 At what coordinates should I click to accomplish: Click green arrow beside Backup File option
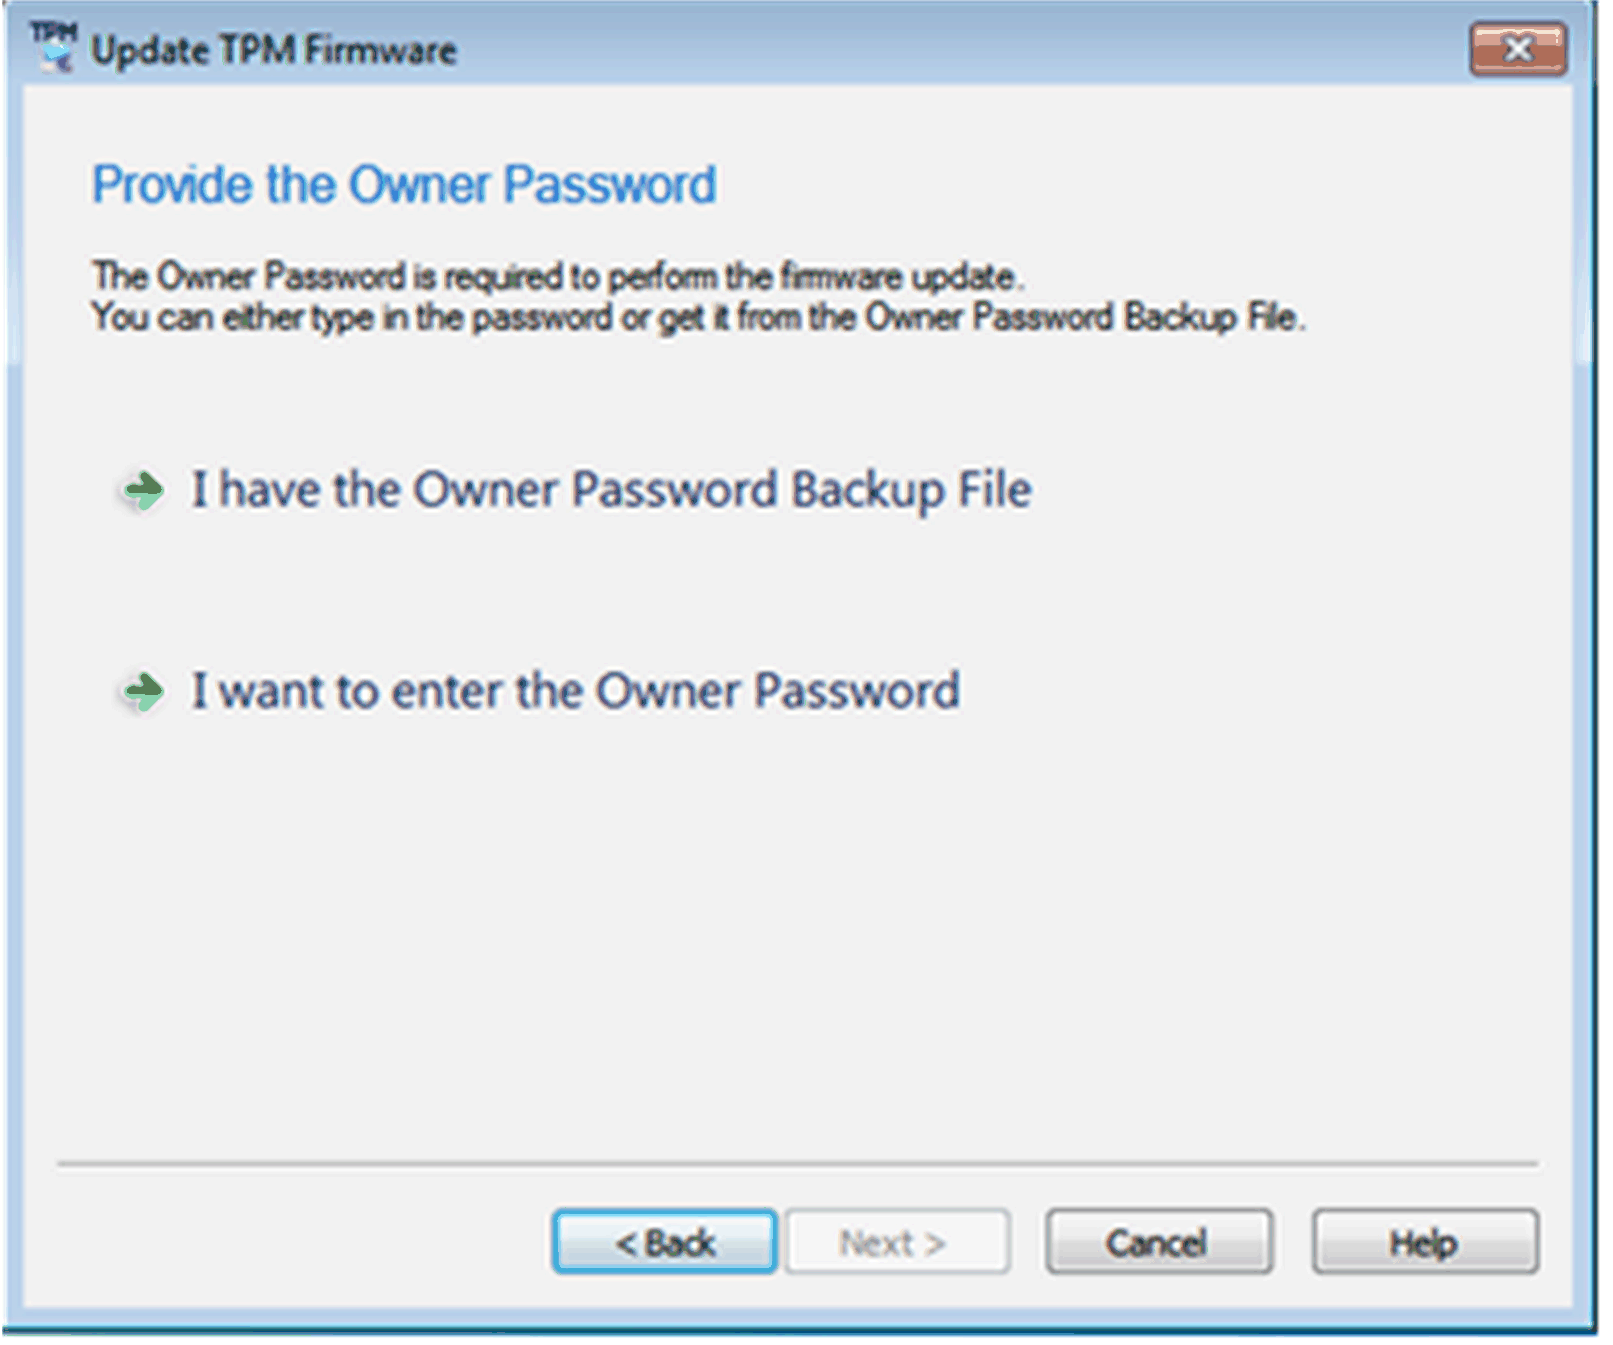click(144, 490)
